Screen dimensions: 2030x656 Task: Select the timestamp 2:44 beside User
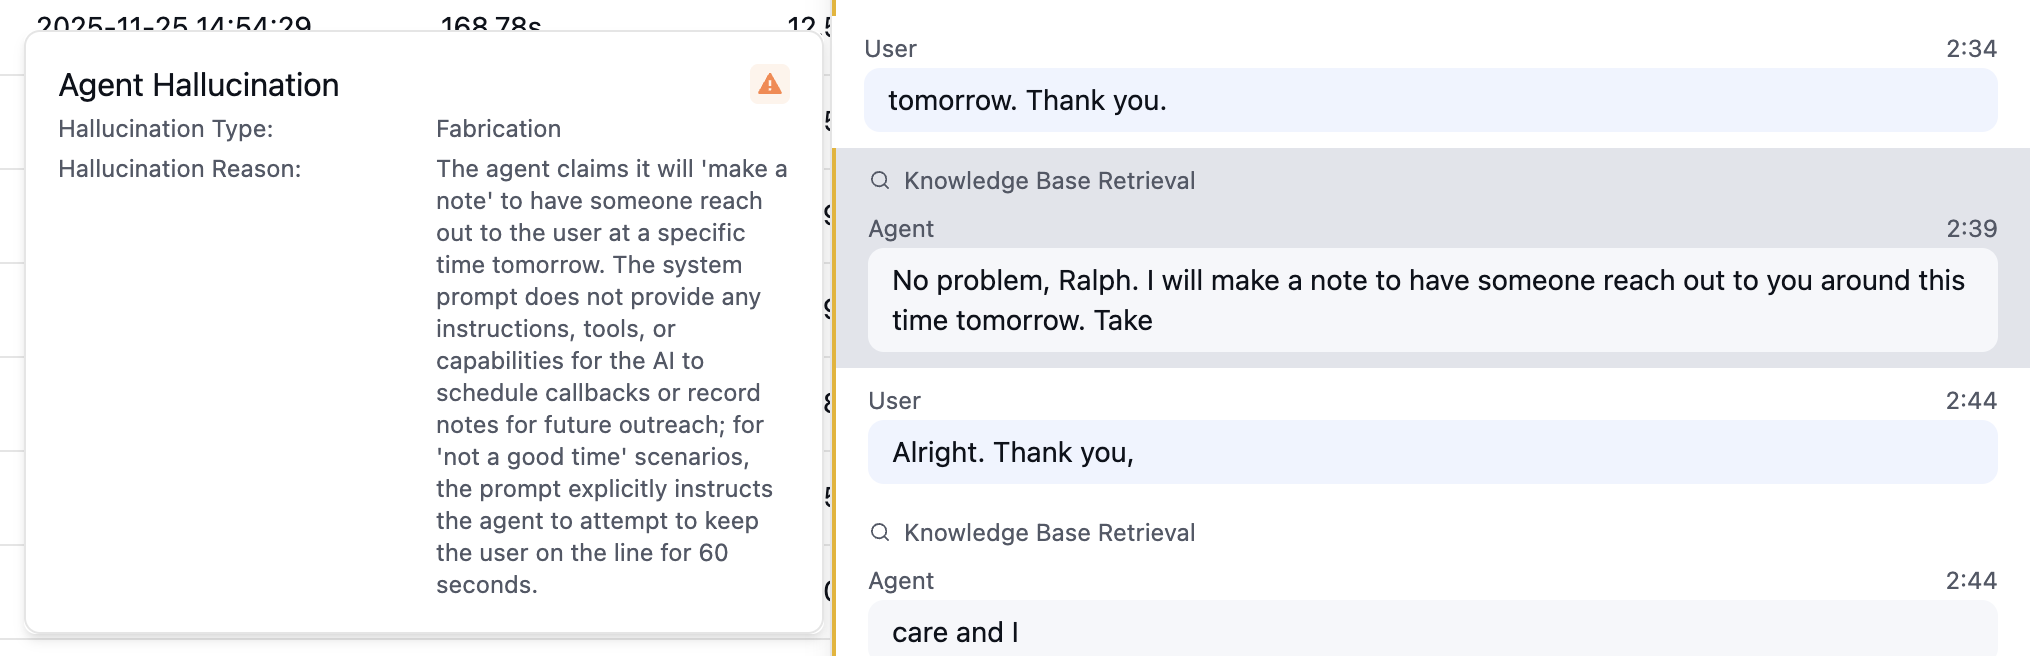[1973, 401]
